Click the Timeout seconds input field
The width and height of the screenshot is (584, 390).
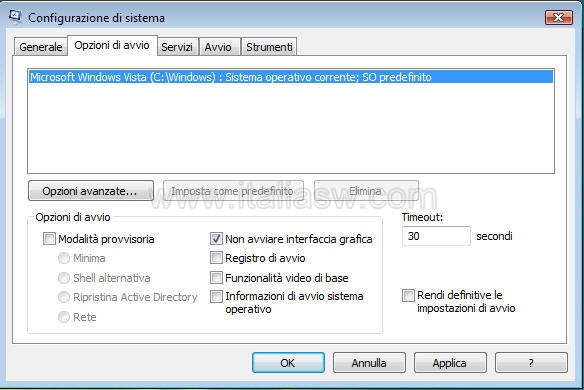pyautogui.click(x=436, y=236)
